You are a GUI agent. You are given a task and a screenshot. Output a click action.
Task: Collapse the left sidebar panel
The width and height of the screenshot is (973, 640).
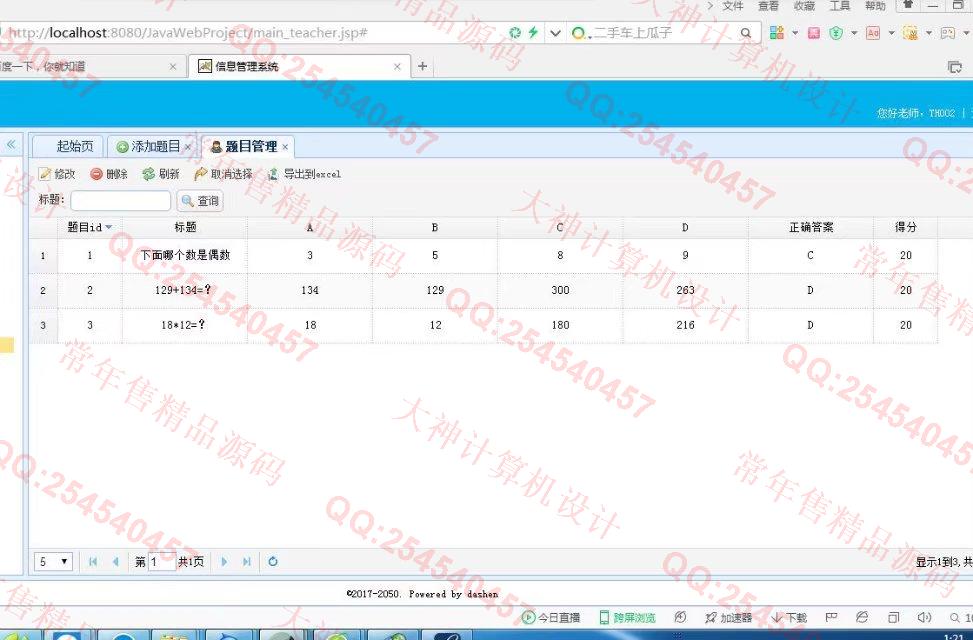(11, 145)
